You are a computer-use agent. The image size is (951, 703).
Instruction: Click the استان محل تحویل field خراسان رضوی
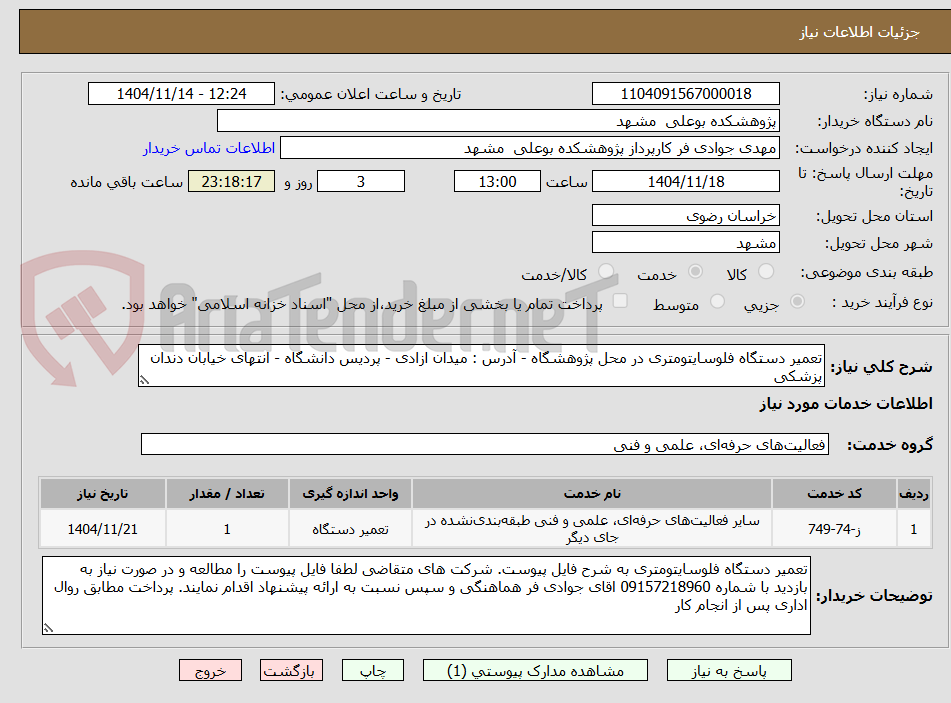685,215
